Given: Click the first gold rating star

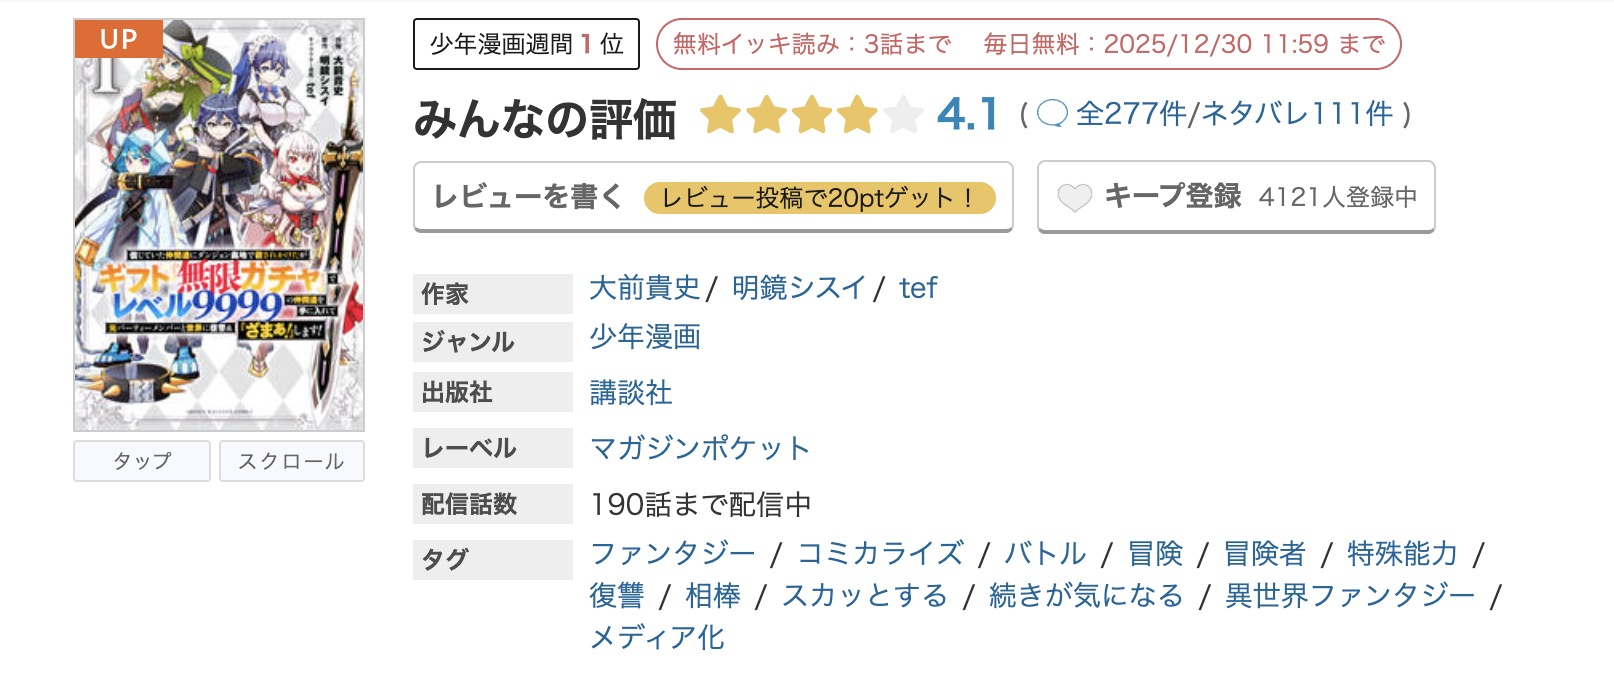Looking at the screenshot, I should (722, 116).
